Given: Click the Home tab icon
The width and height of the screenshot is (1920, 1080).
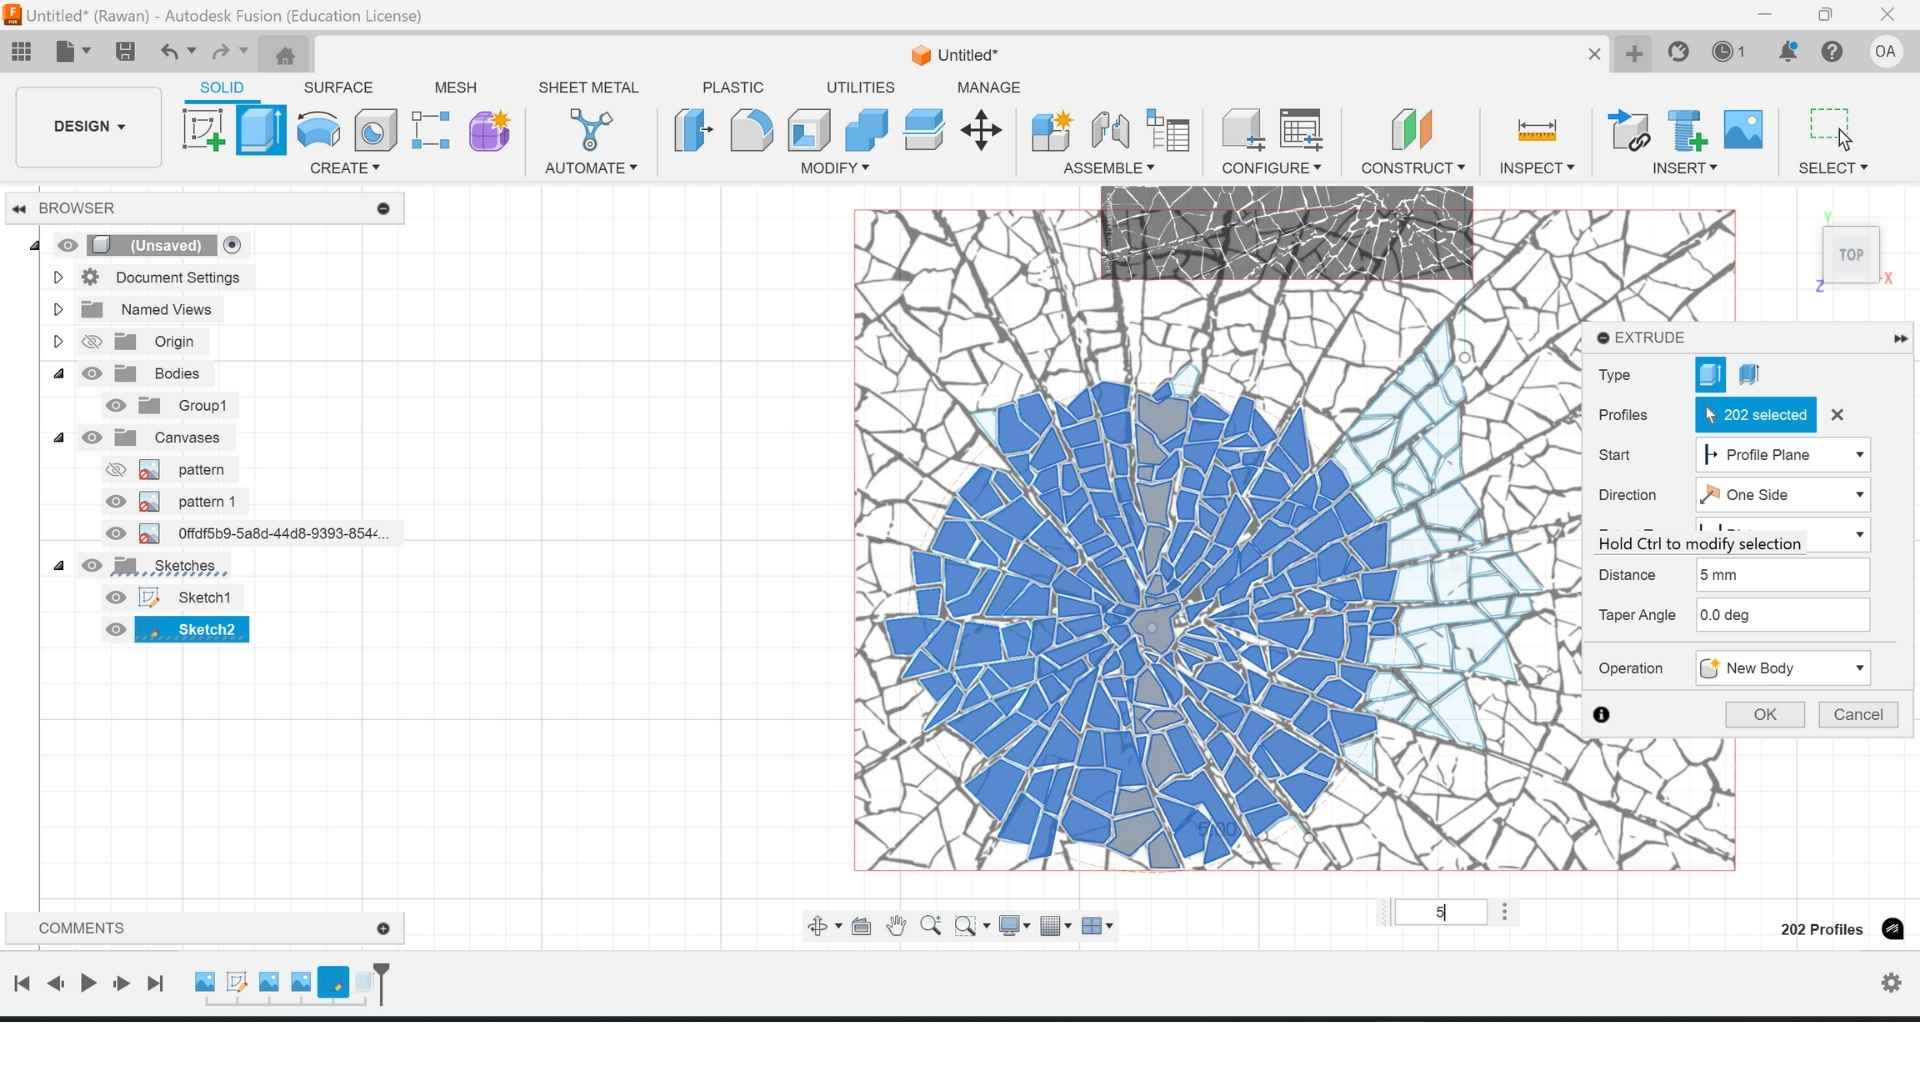Looking at the screenshot, I should tap(285, 55).
